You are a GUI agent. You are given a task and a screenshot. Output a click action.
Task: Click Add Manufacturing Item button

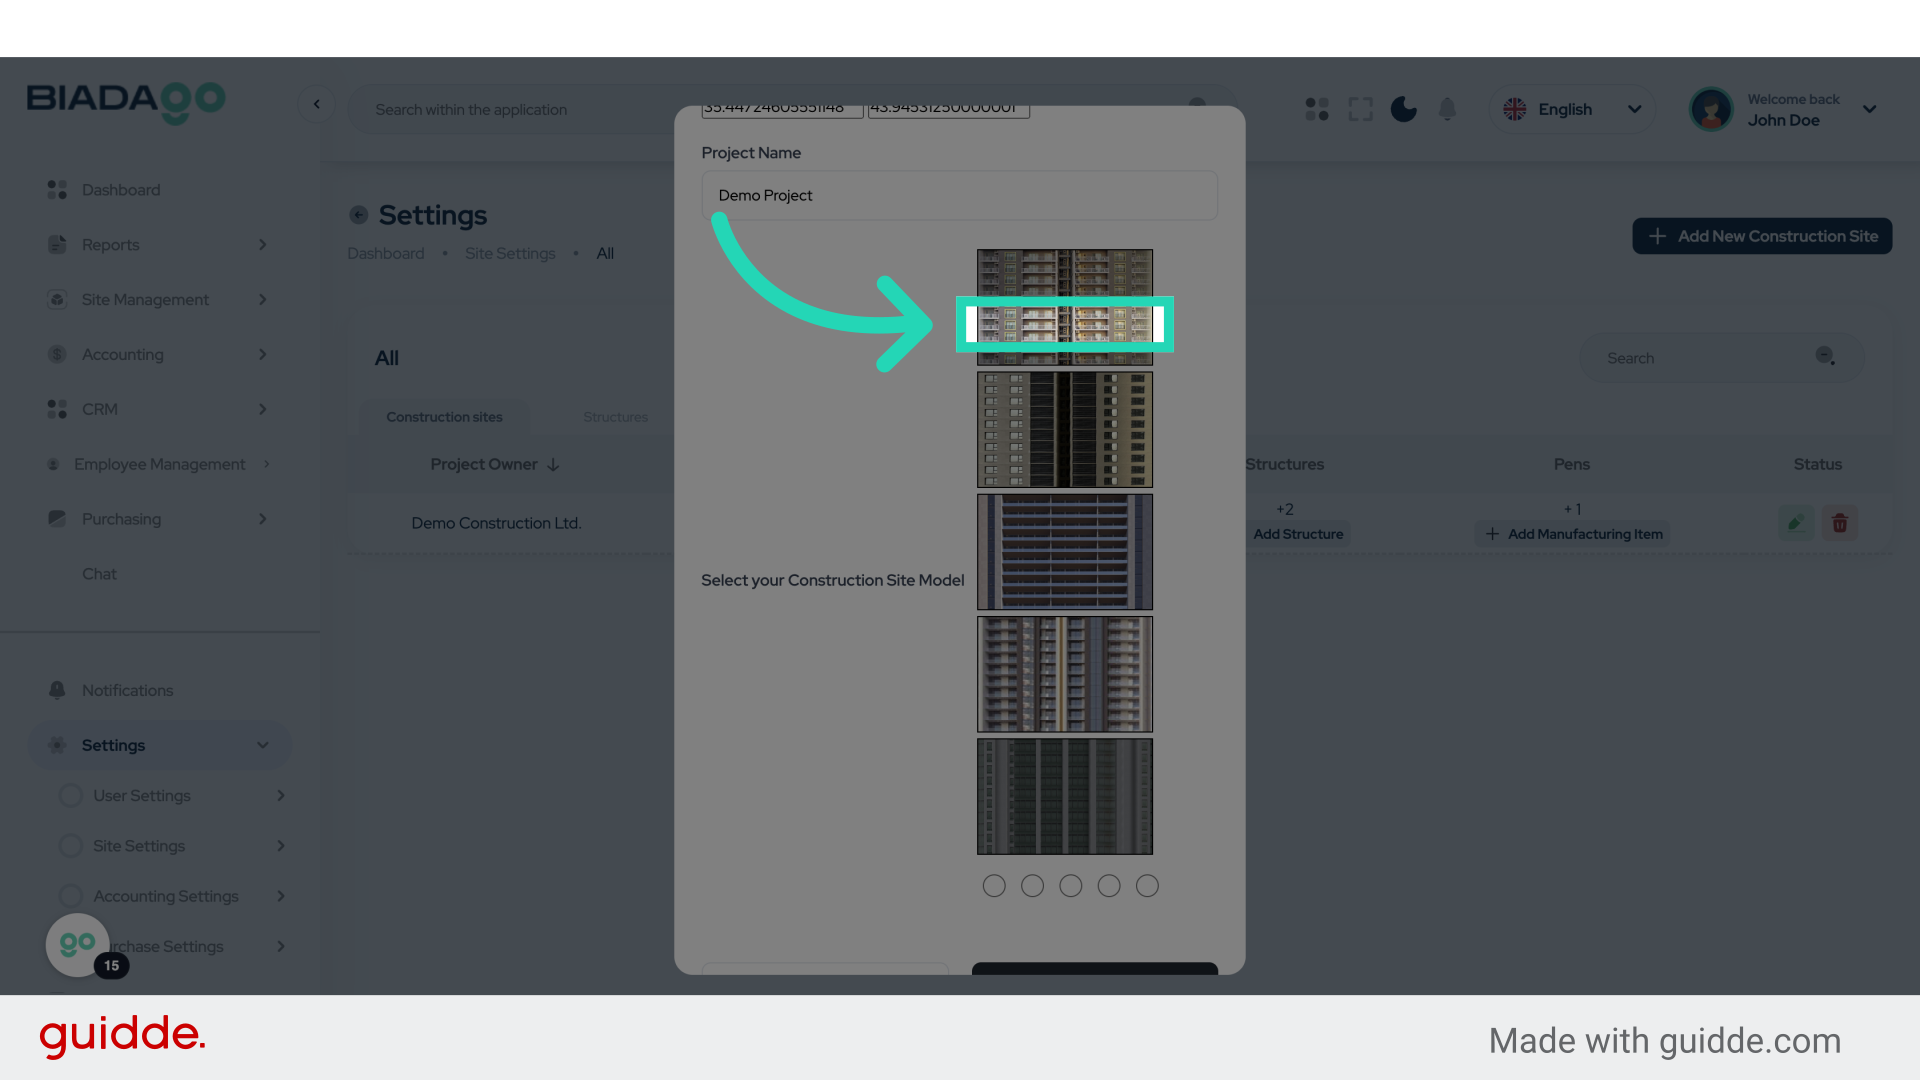point(1573,534)
